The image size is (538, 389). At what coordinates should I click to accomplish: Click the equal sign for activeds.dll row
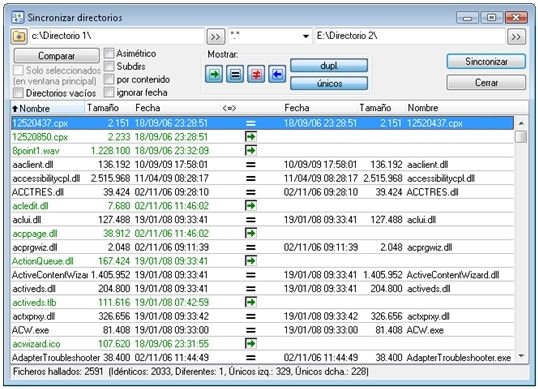[x=251, y=288]
